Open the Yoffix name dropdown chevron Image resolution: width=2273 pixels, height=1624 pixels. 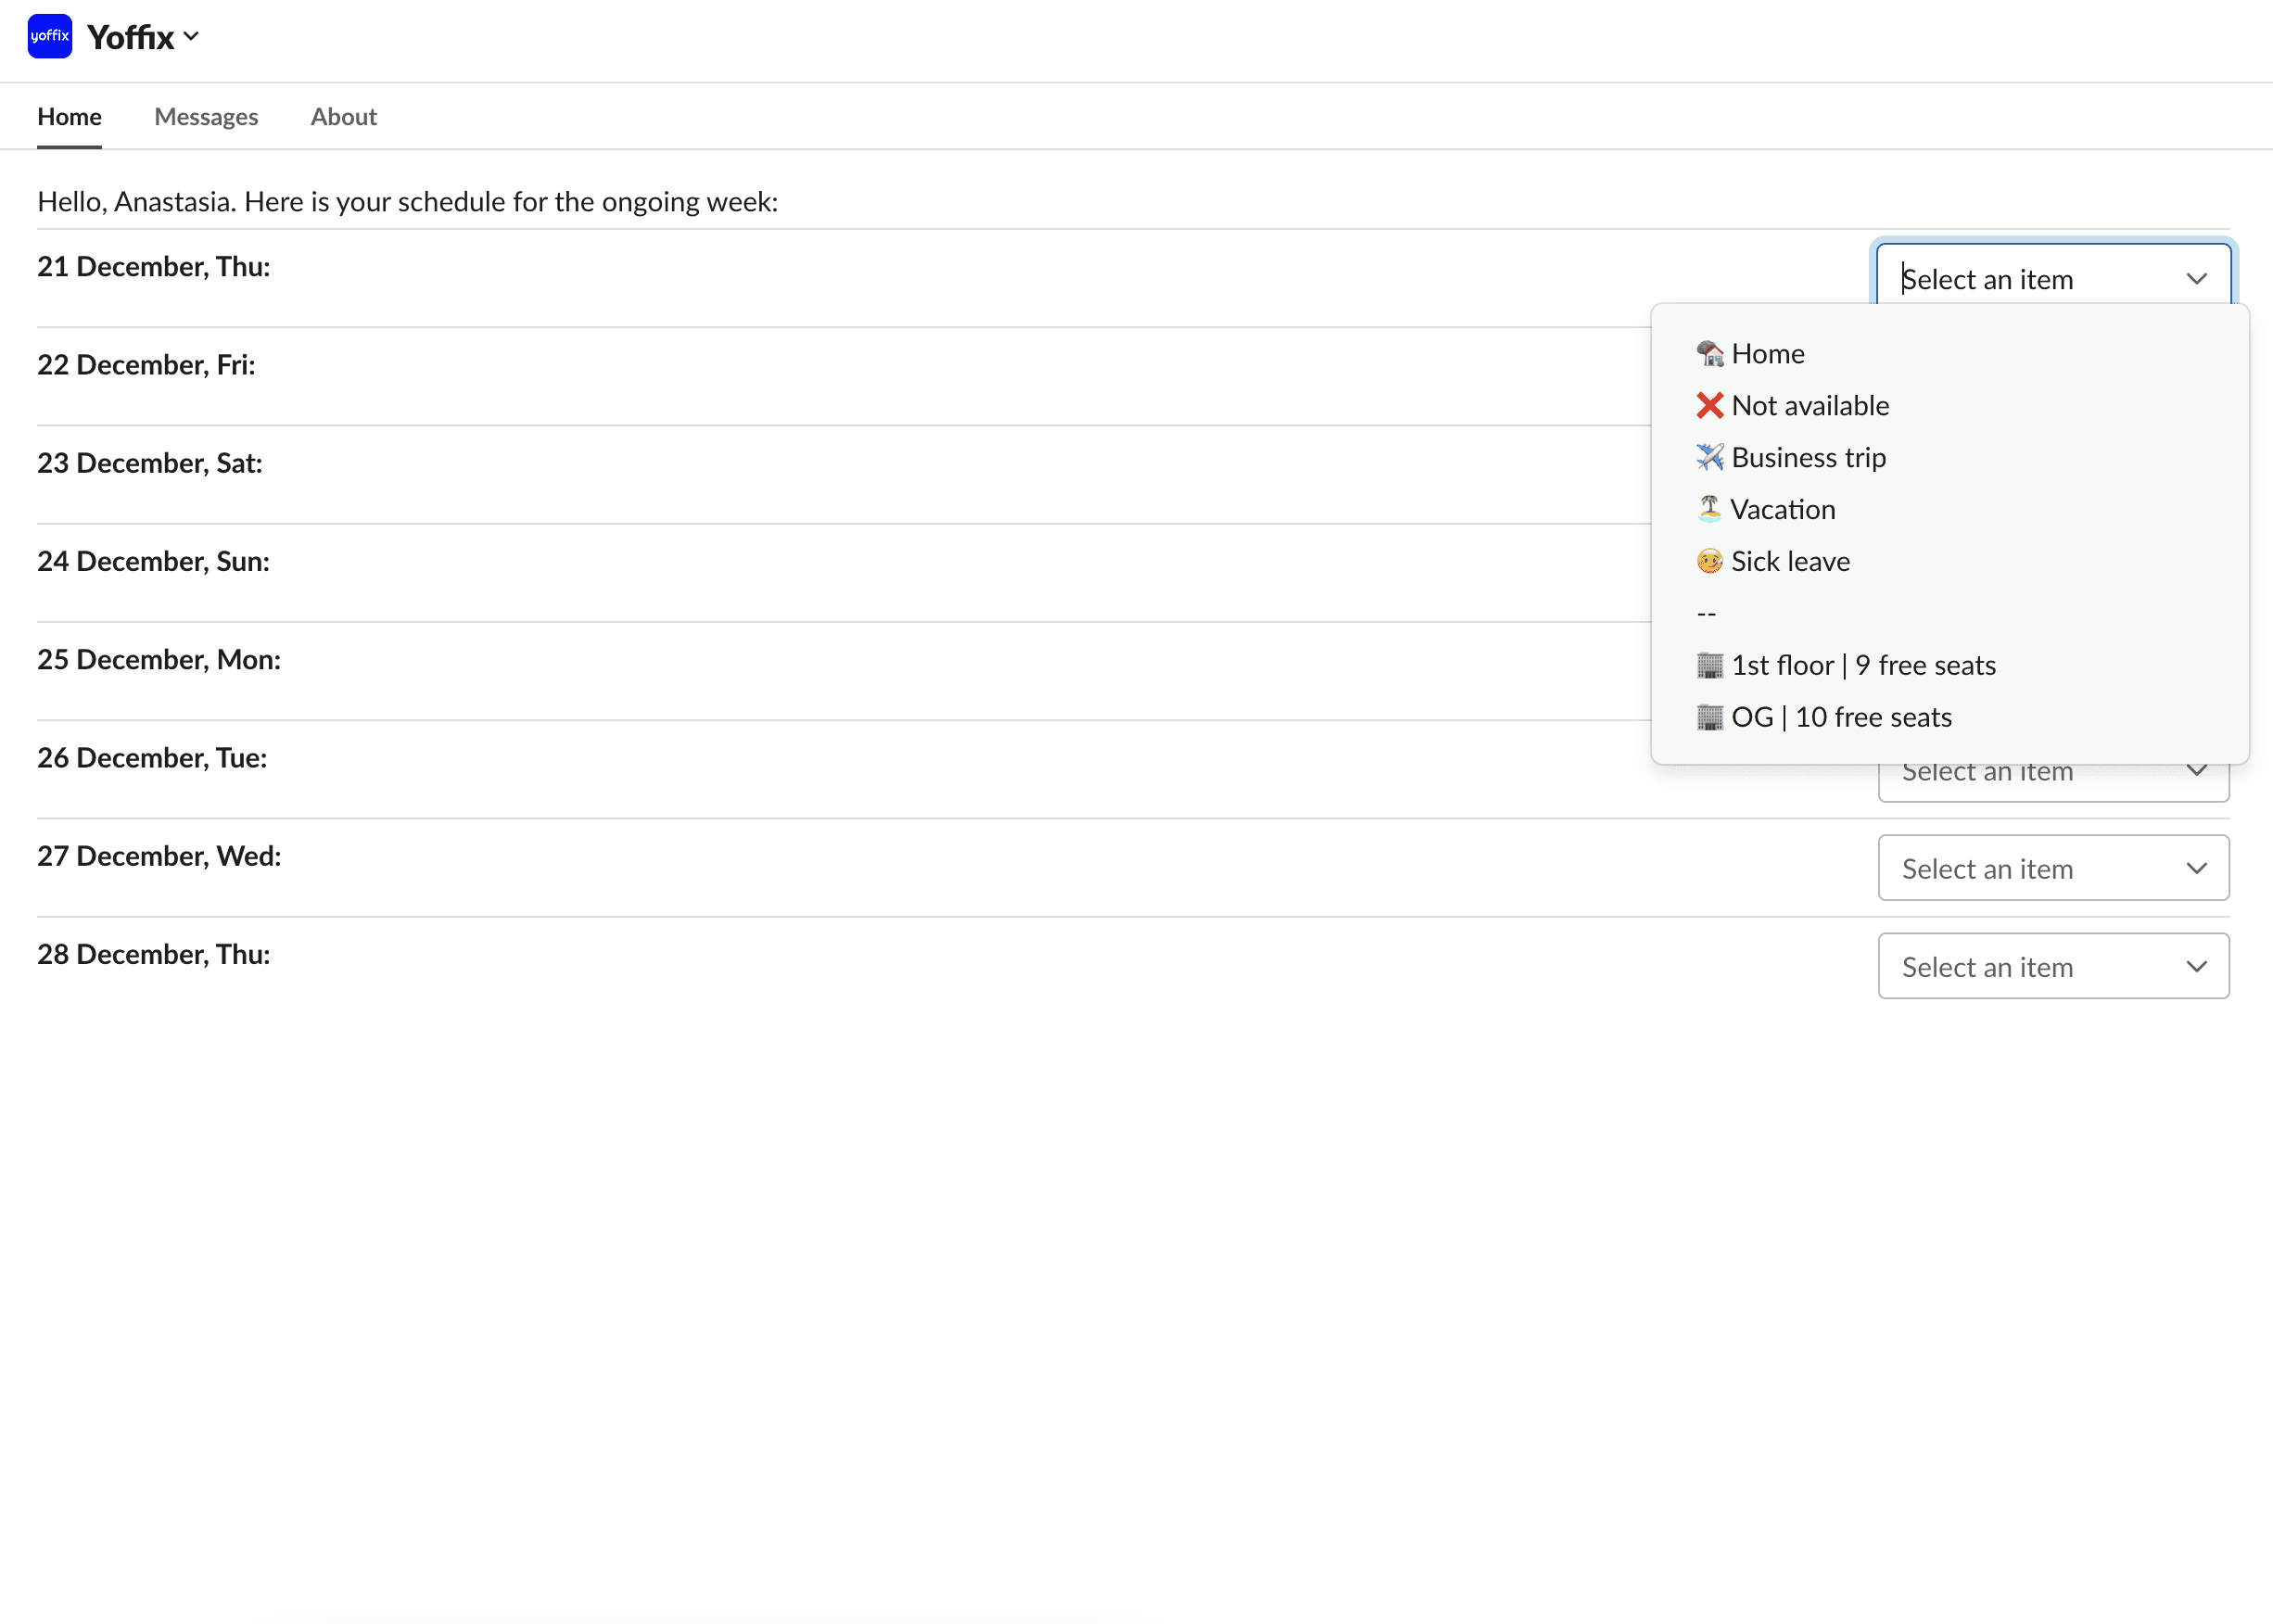[191, 37]
